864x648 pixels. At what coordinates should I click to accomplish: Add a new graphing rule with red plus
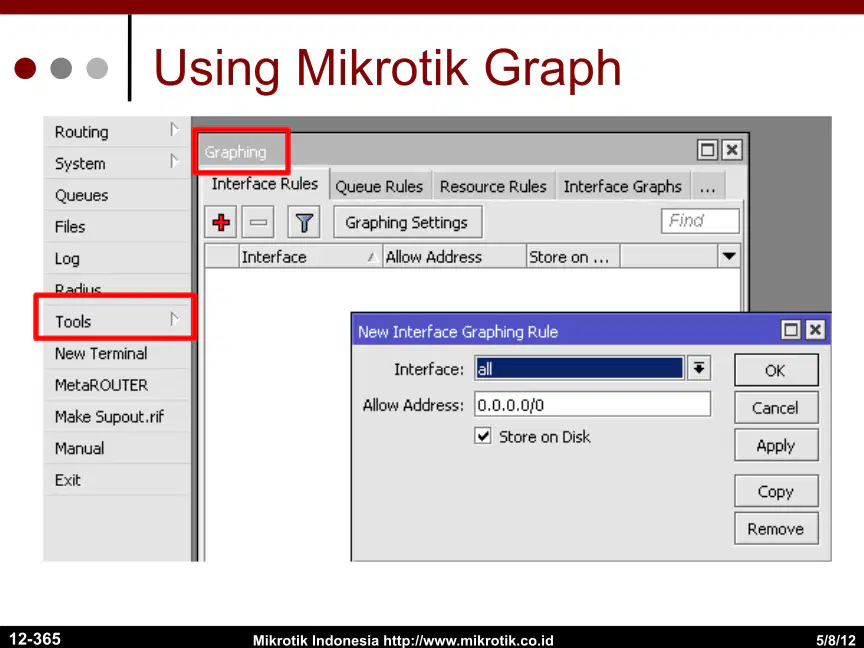click(221, 223)
